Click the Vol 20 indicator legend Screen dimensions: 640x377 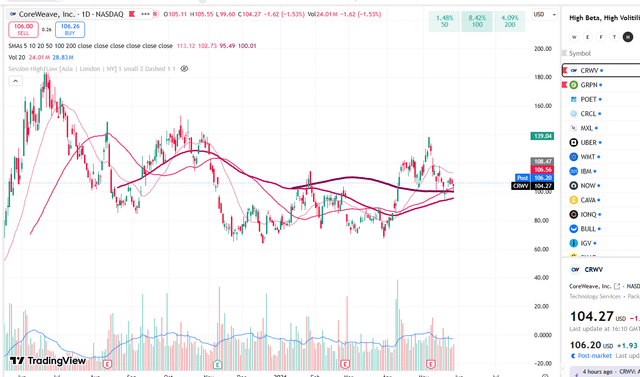17,57
